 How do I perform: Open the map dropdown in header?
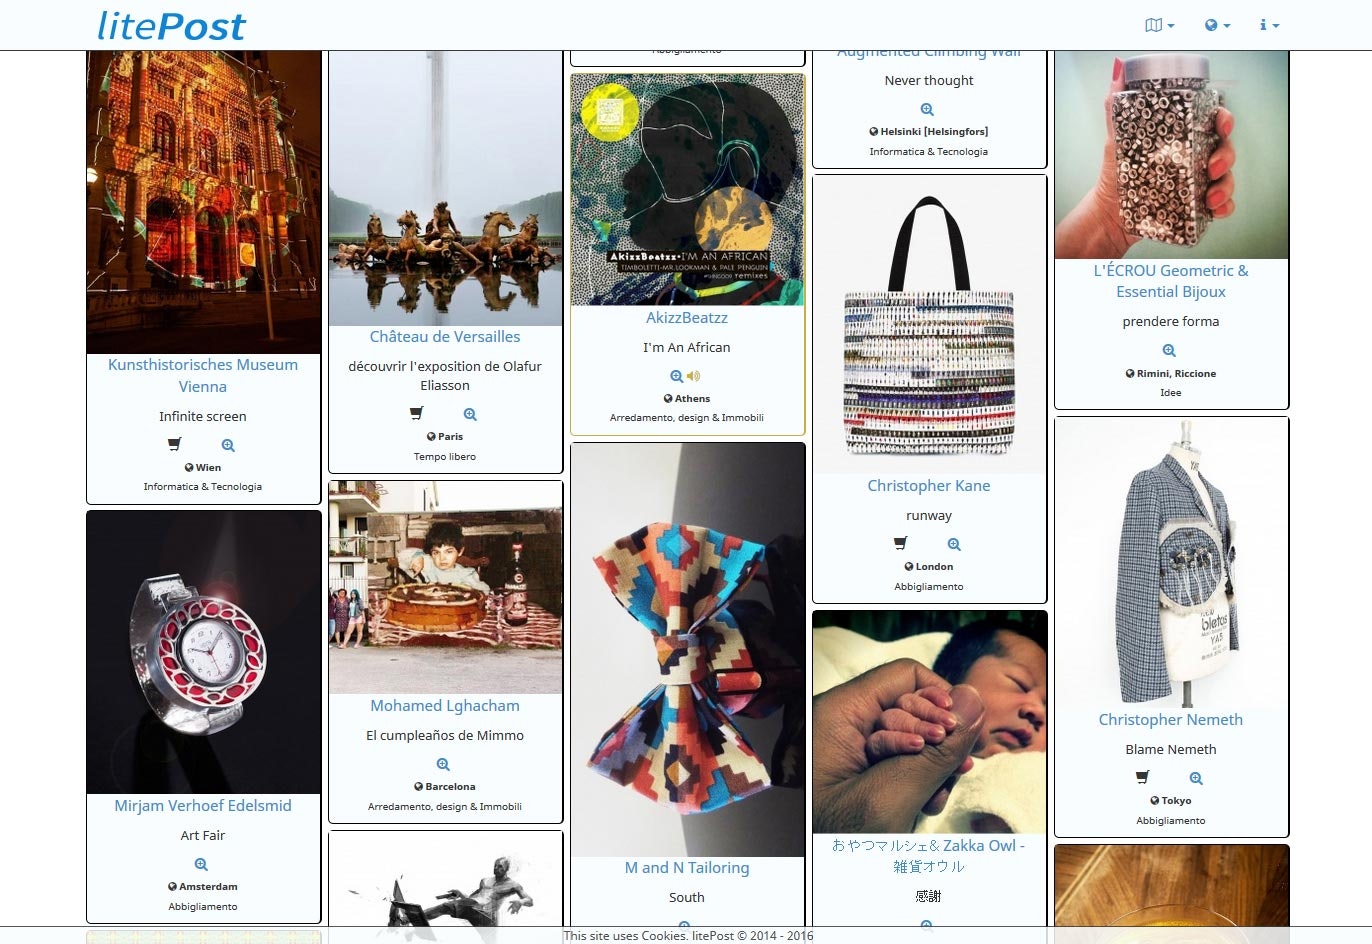tap(1159, 25)
